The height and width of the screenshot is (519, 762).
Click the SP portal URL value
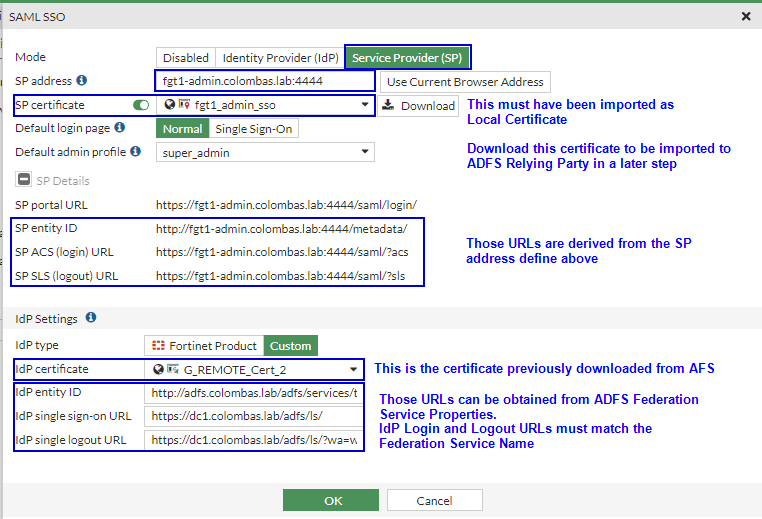(286, 205)
